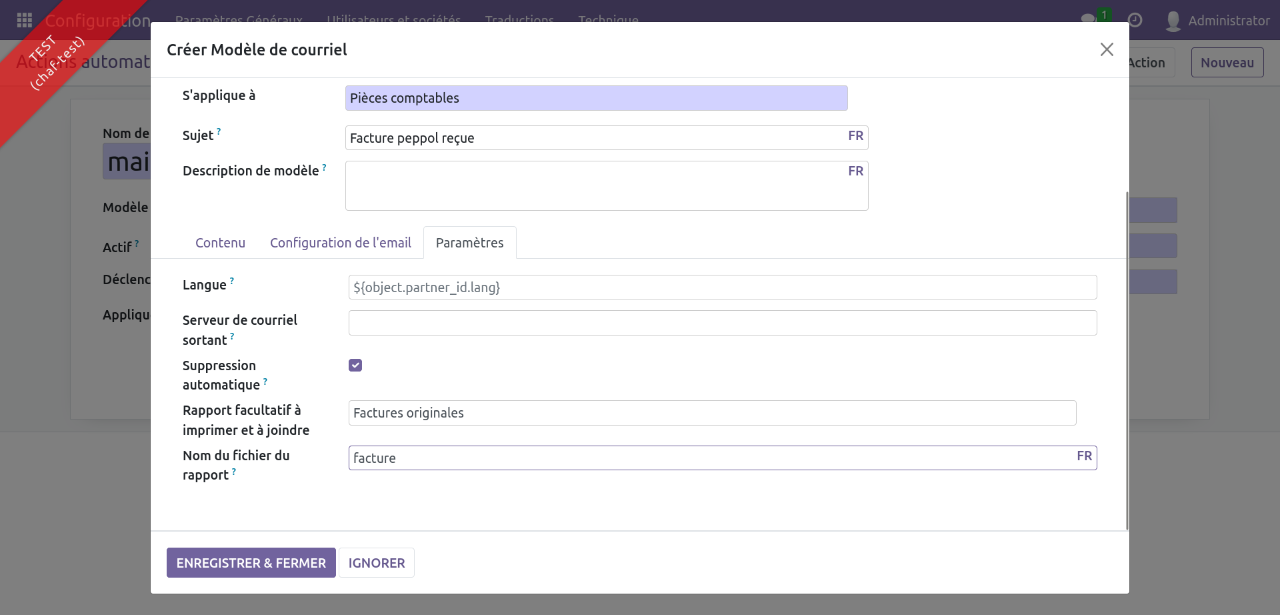
Task: Click the Ignorer button
Action: pyautogui.click(x=376, y=563)
